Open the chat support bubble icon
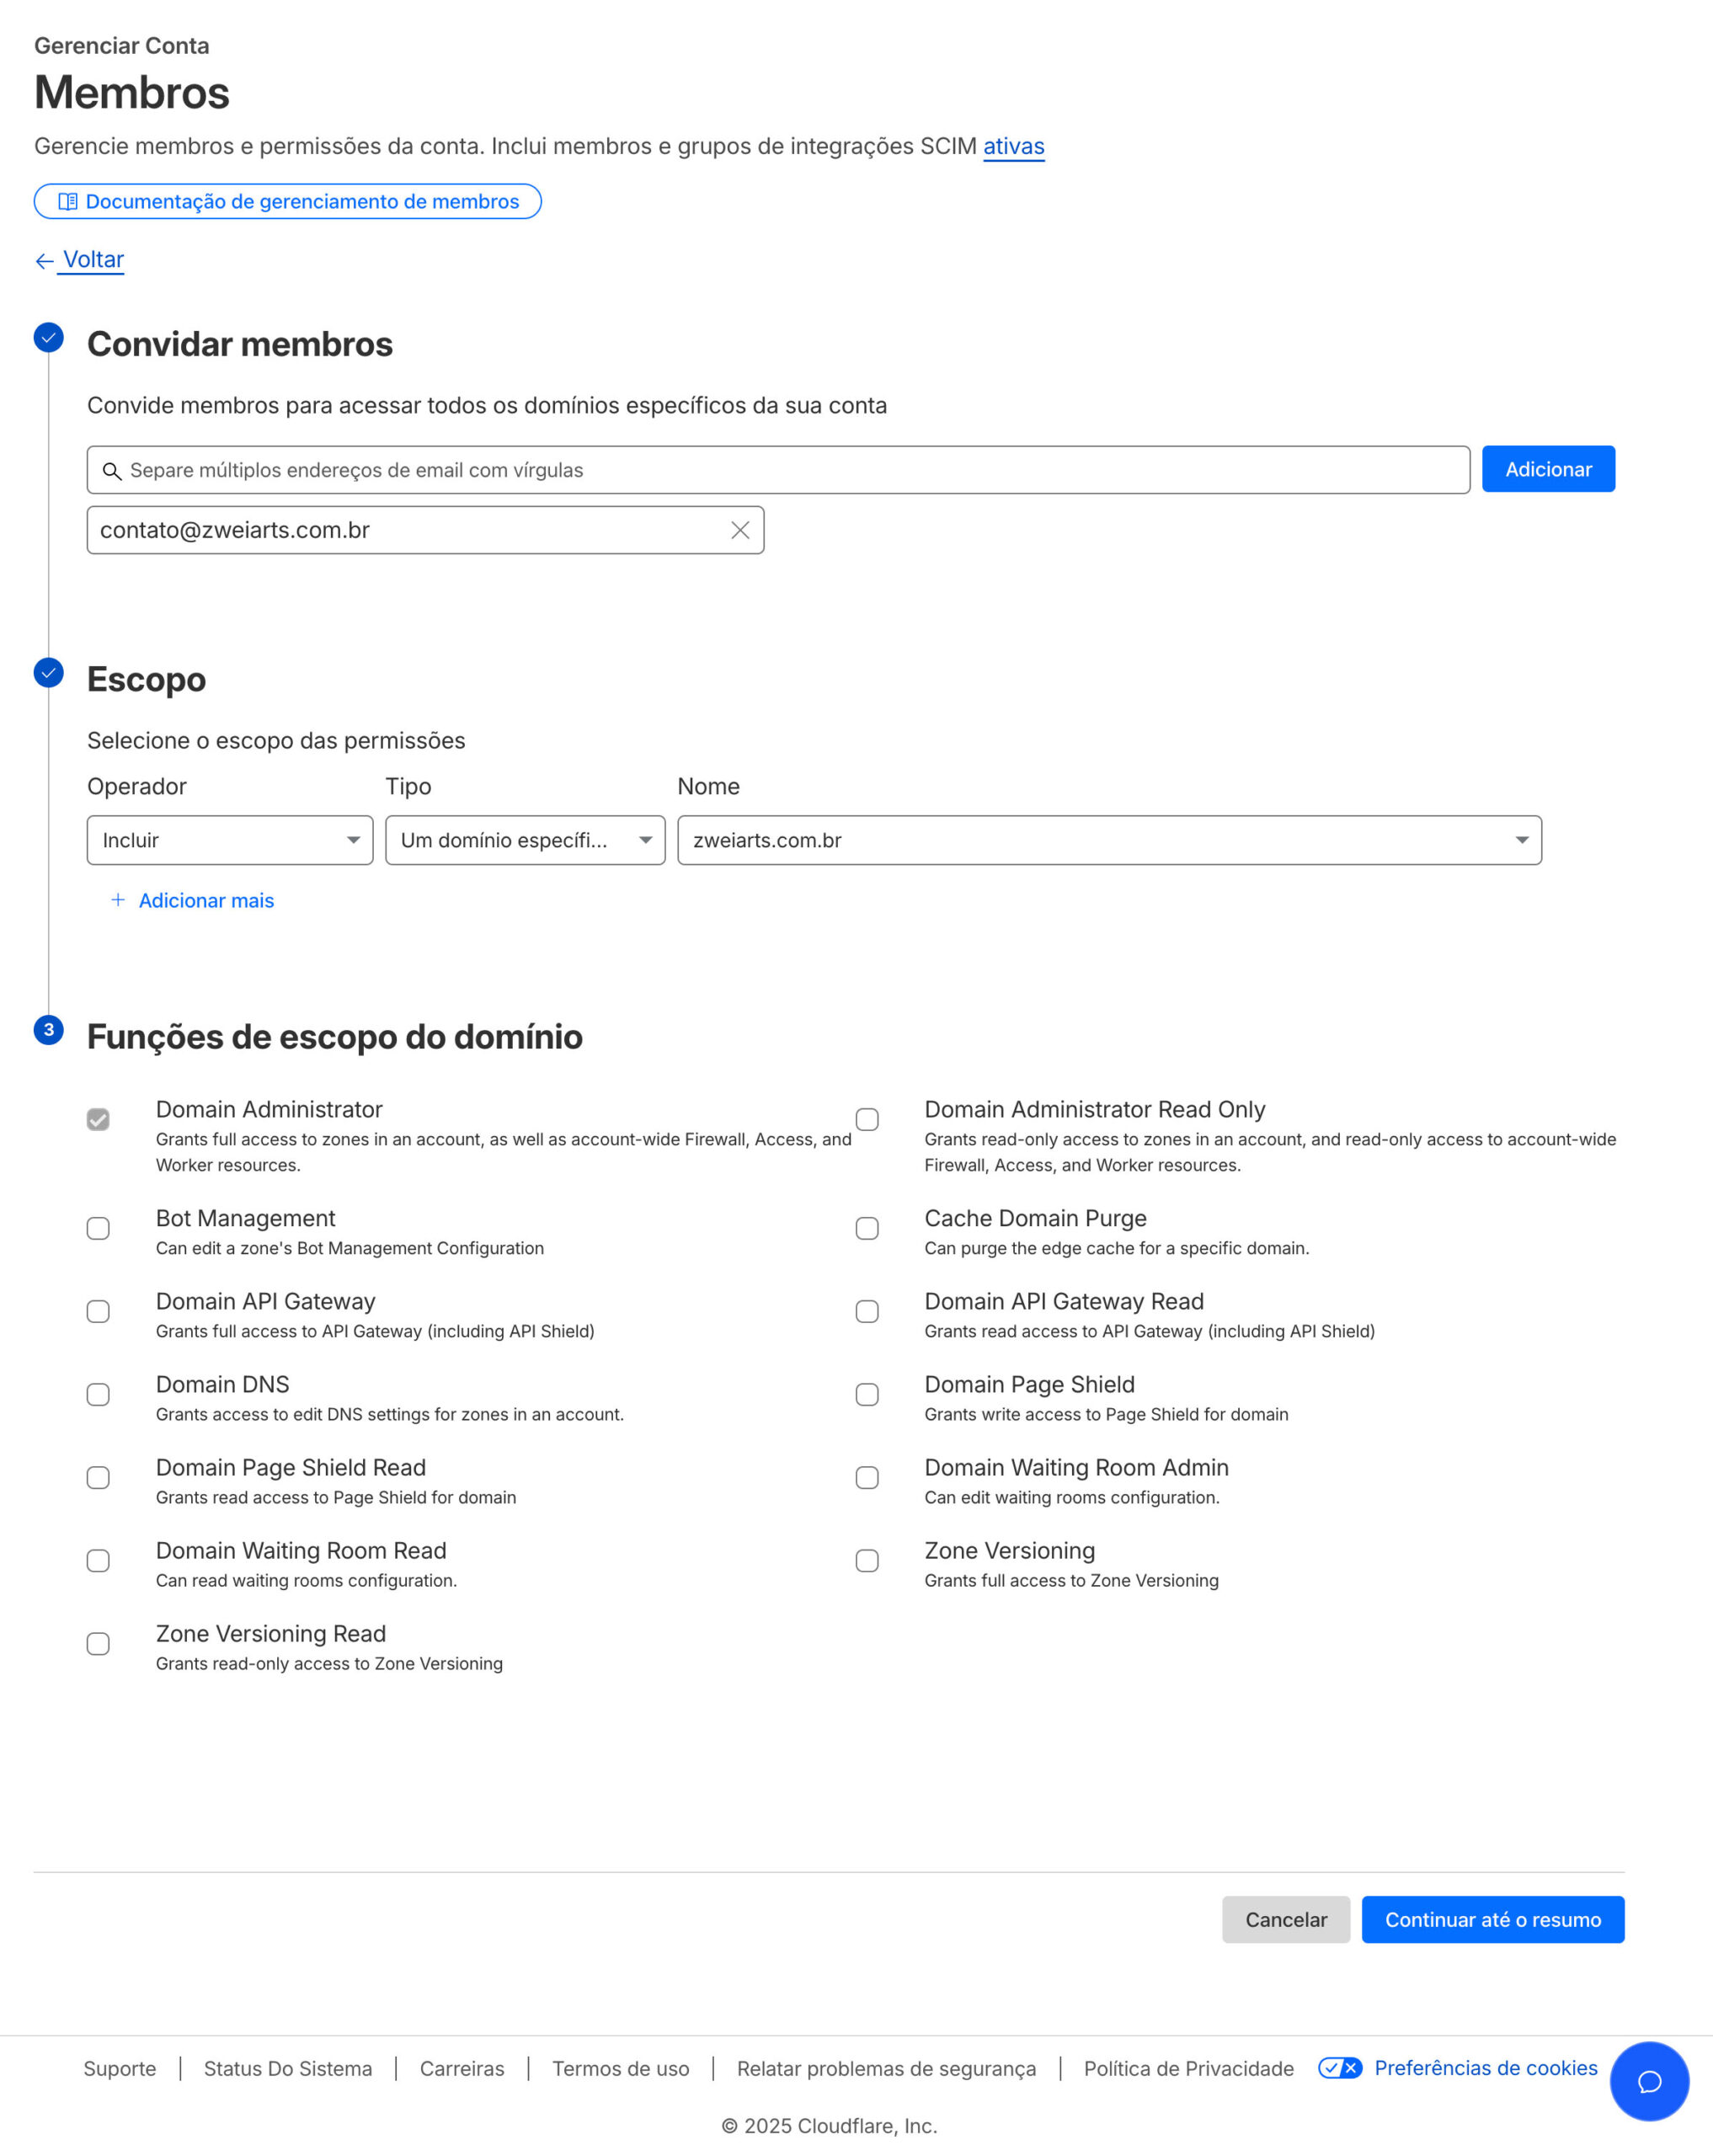The height and width of the screenshot is (2156, 1713). [1649, 2081]
